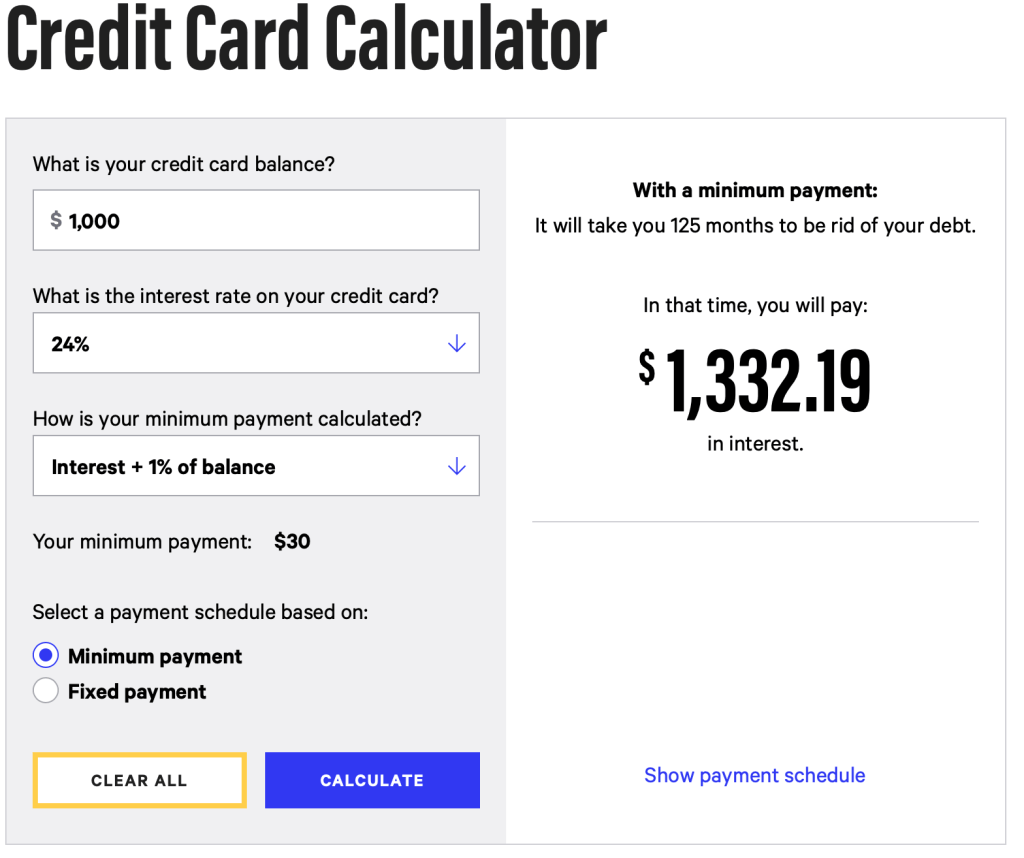Click the down arrow beside 24%
Screen dimensions: 1024x858
point(457,344)
